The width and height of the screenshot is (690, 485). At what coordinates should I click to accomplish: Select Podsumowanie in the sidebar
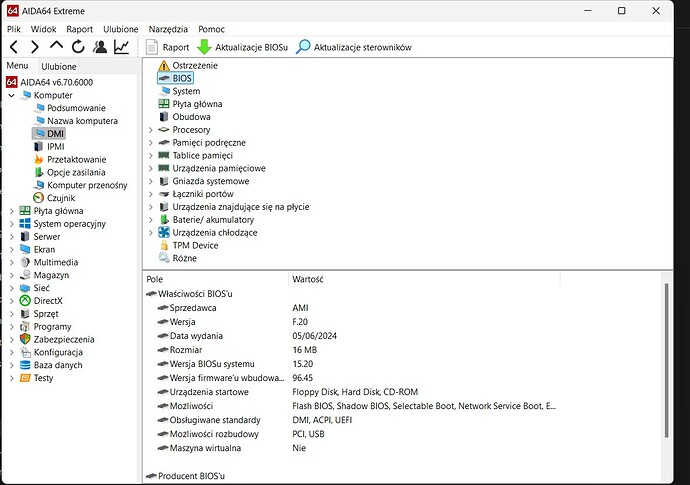coord(76,108)
